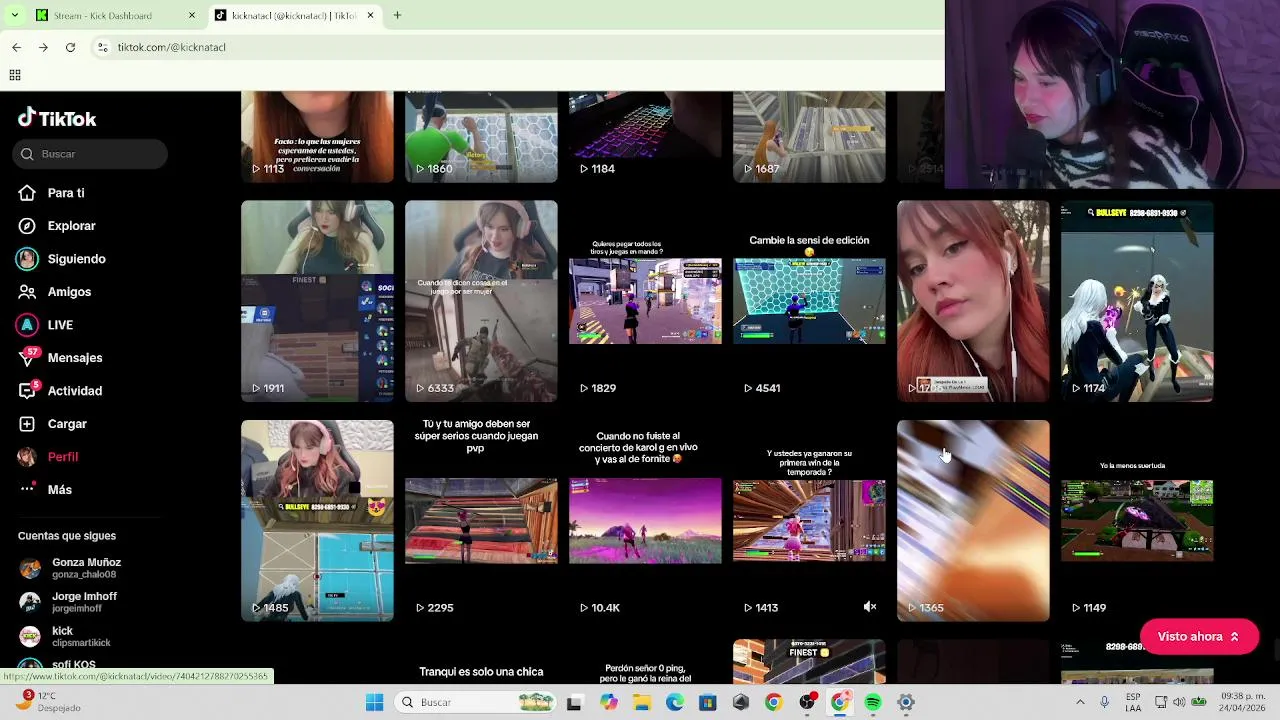The height and width of the screenshot is (720, 1280).
Task: Open the video with 1687 views
Action: 809,137
